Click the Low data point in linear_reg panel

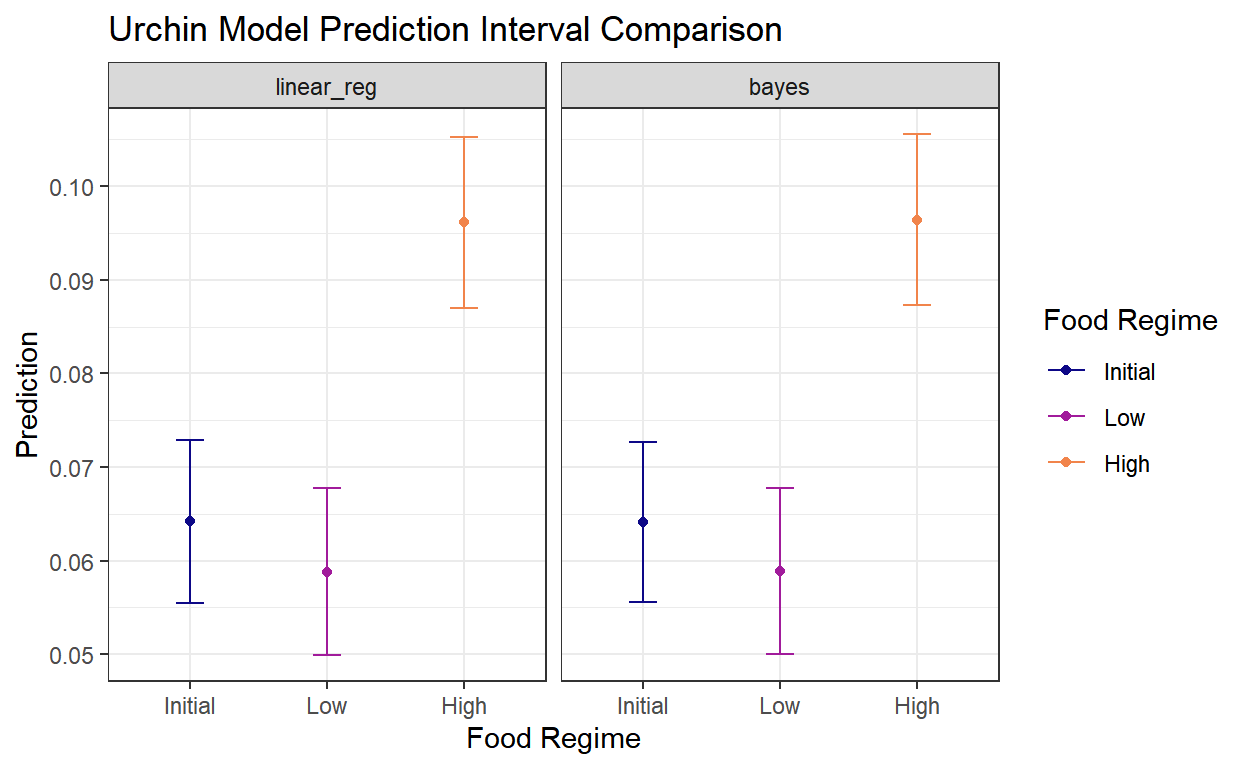327,572
